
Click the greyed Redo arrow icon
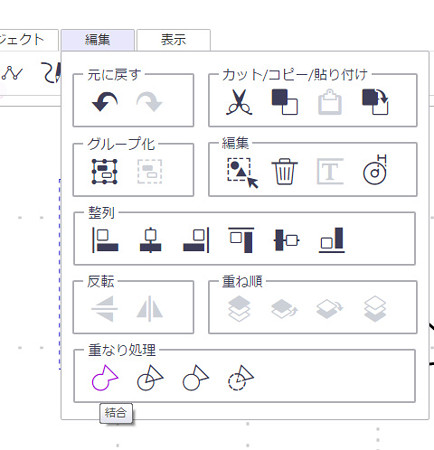point(149,102)
